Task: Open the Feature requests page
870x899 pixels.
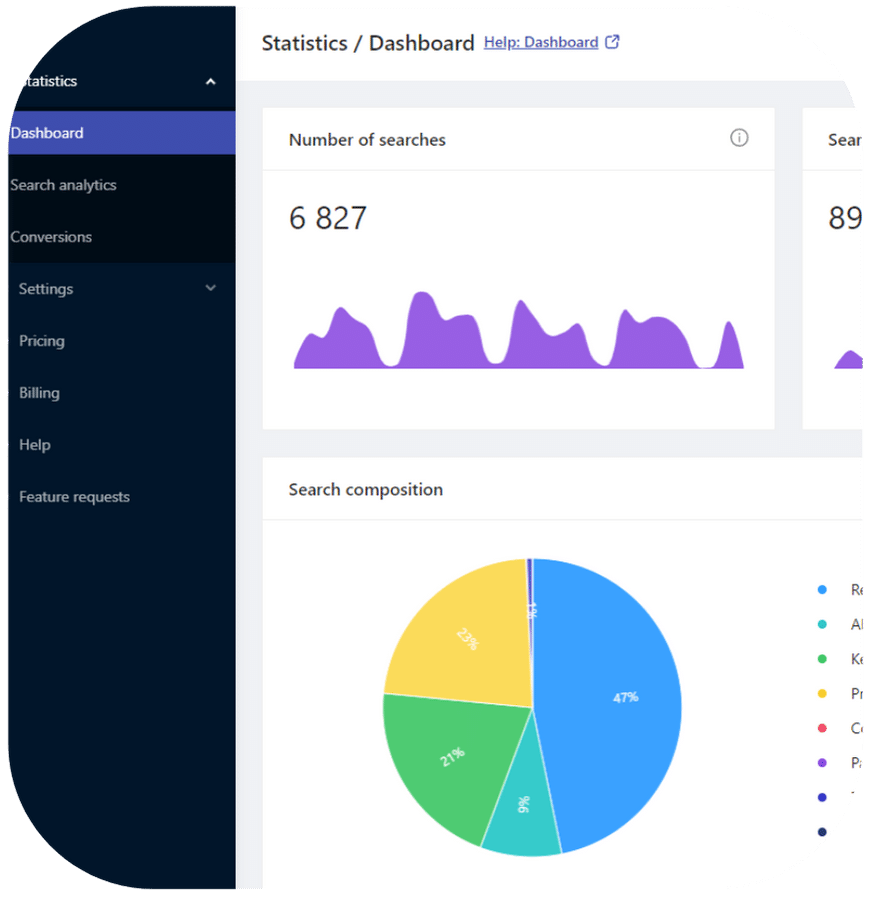Action: point(74,496)
